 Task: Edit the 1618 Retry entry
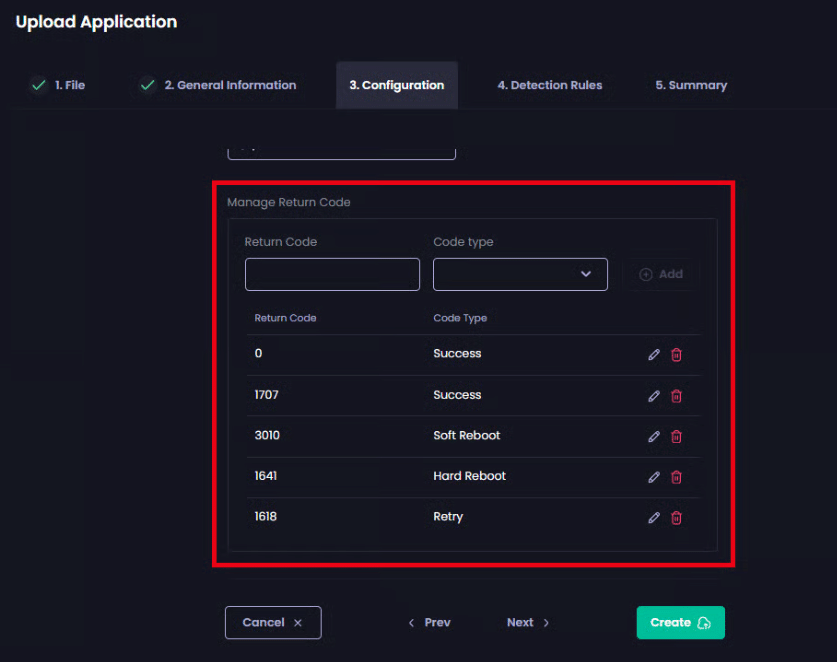pyautogui.click(x=654, y=518)
